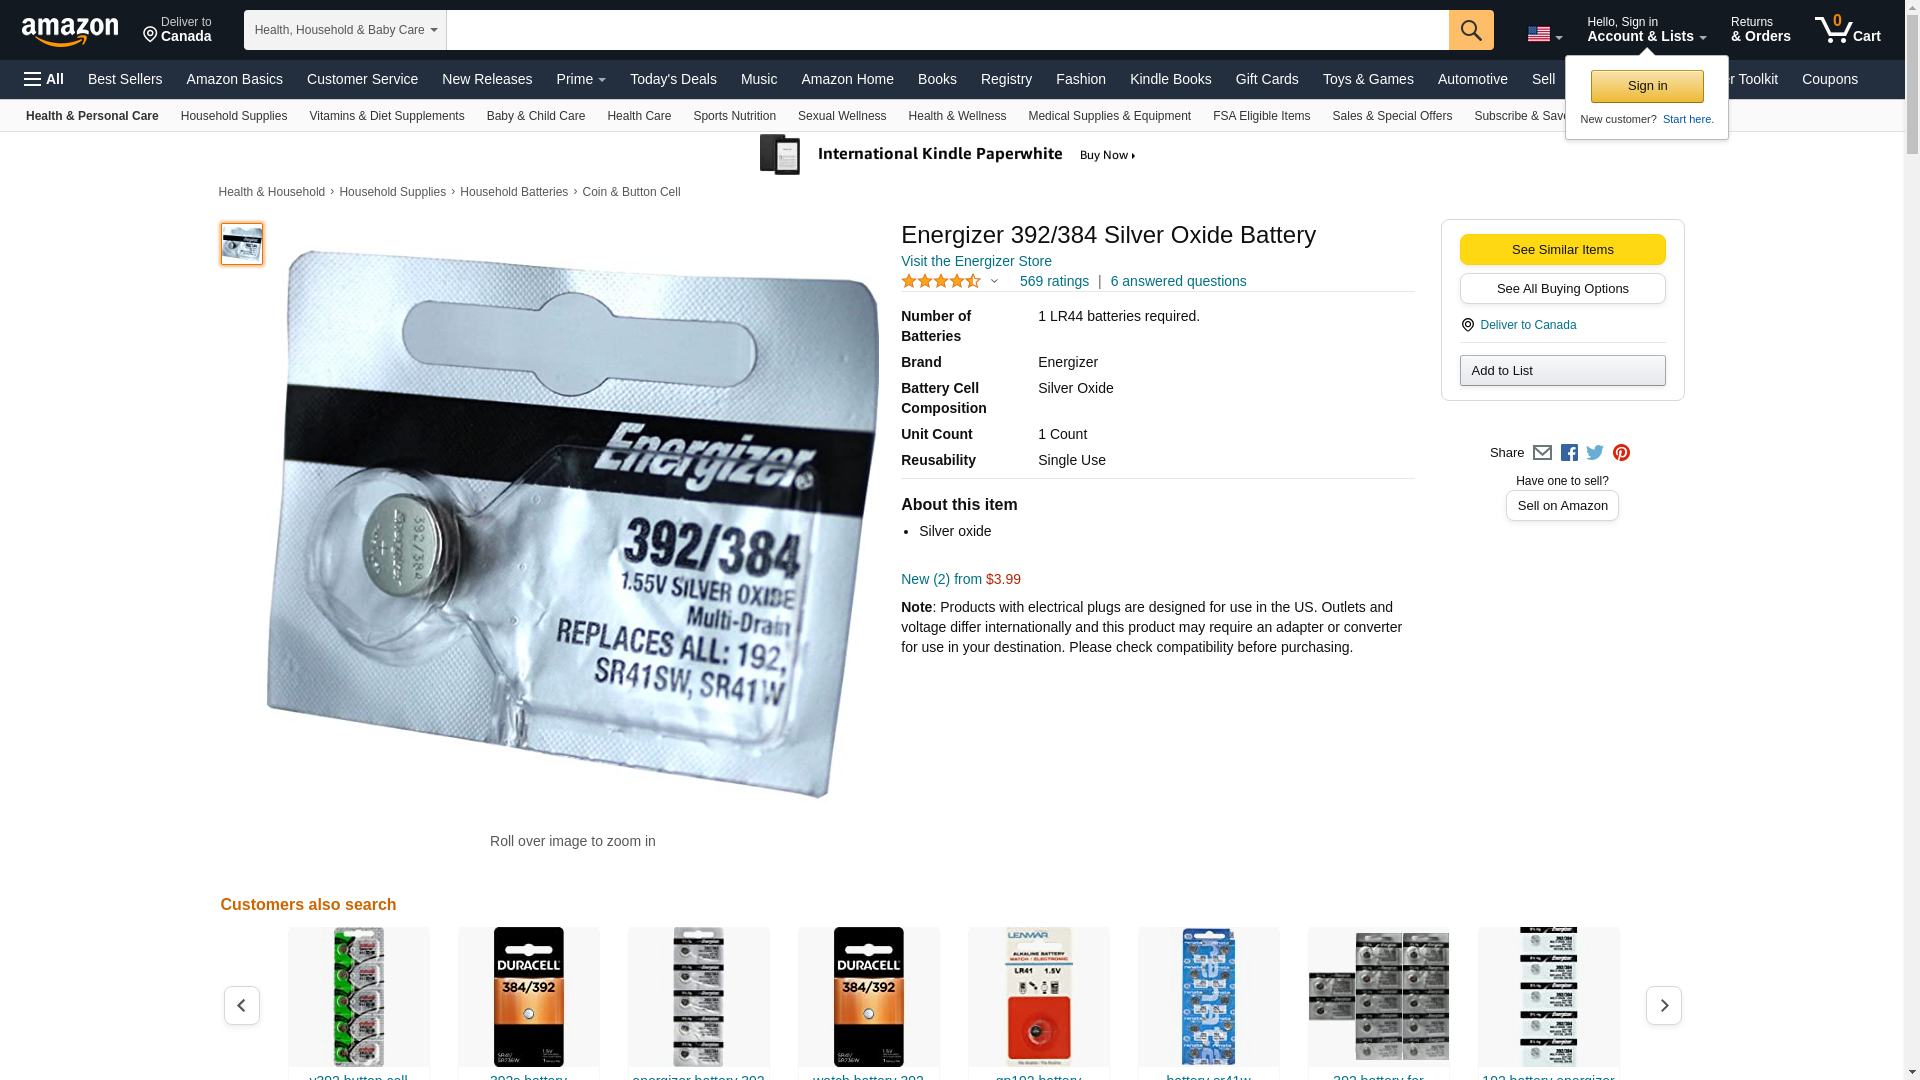
Task: Click into the Amazon search field
Action: point(947,30)
